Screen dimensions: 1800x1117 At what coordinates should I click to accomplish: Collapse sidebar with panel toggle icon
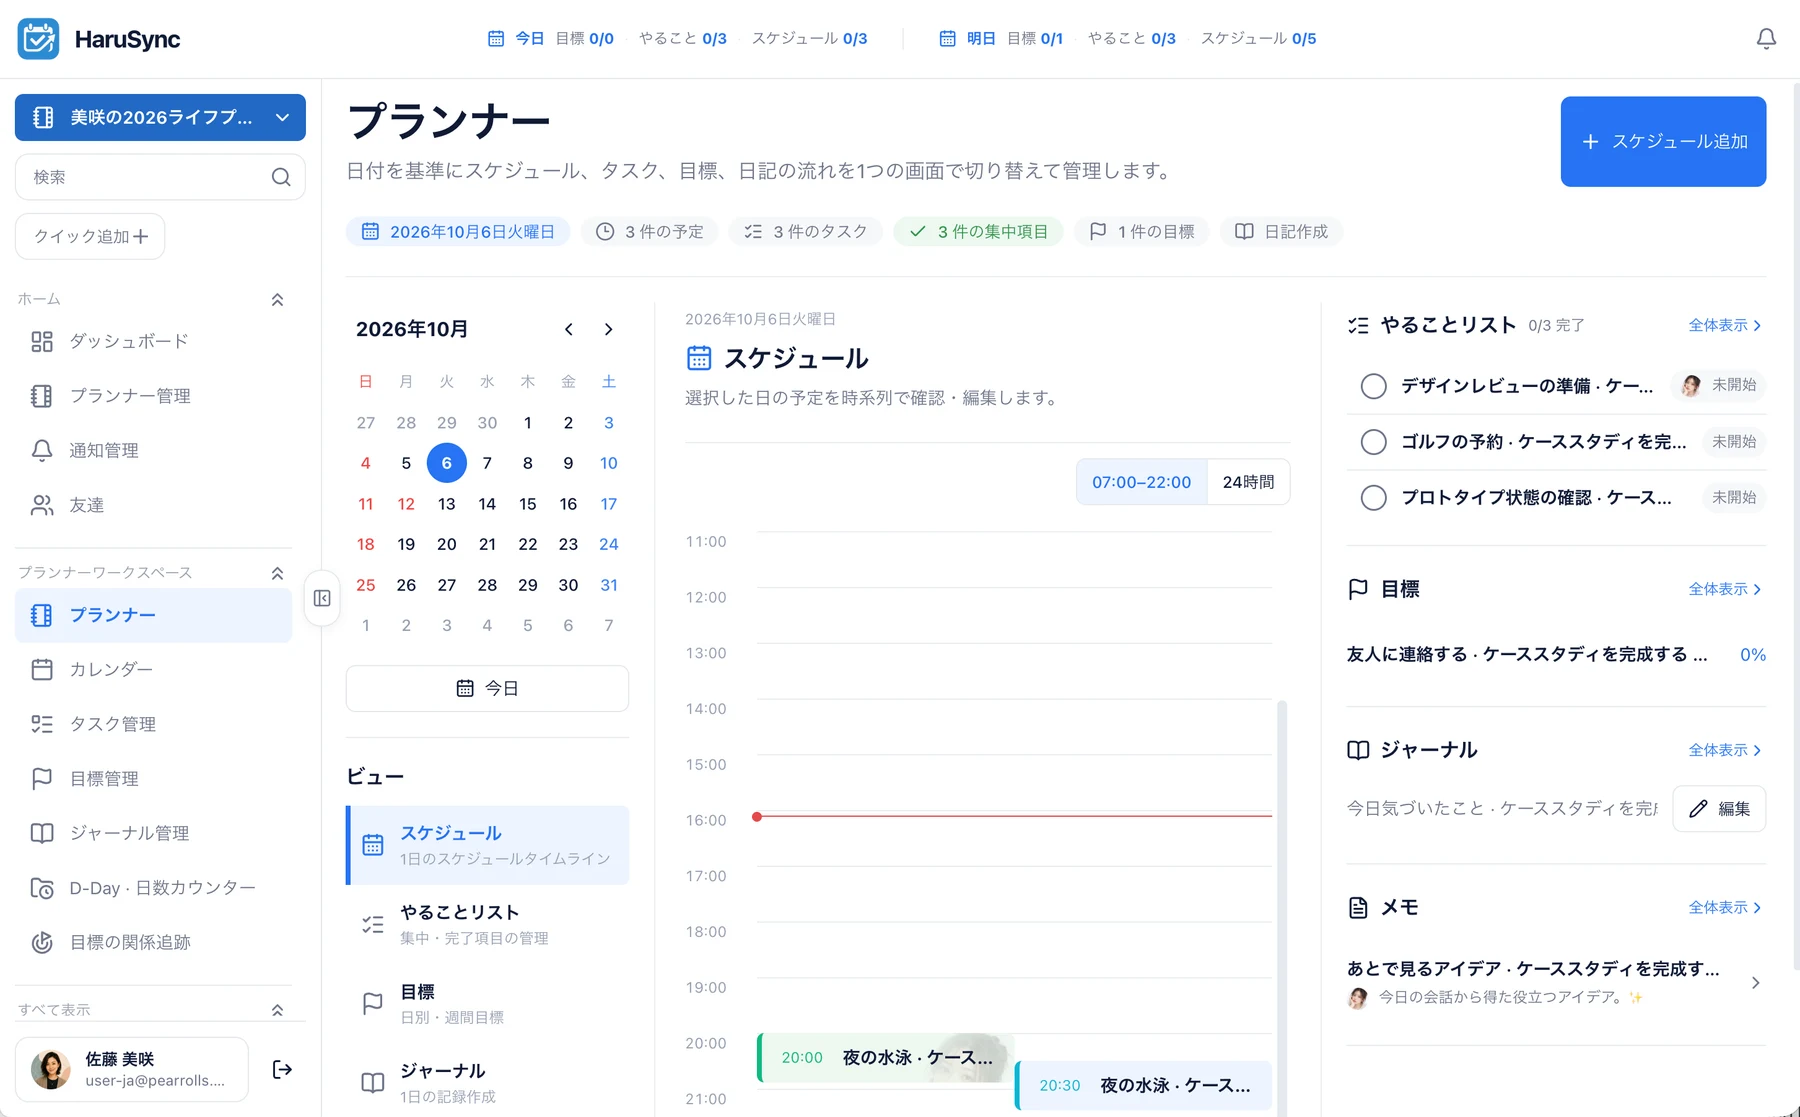pyautogui.click(x=322, y=598)
